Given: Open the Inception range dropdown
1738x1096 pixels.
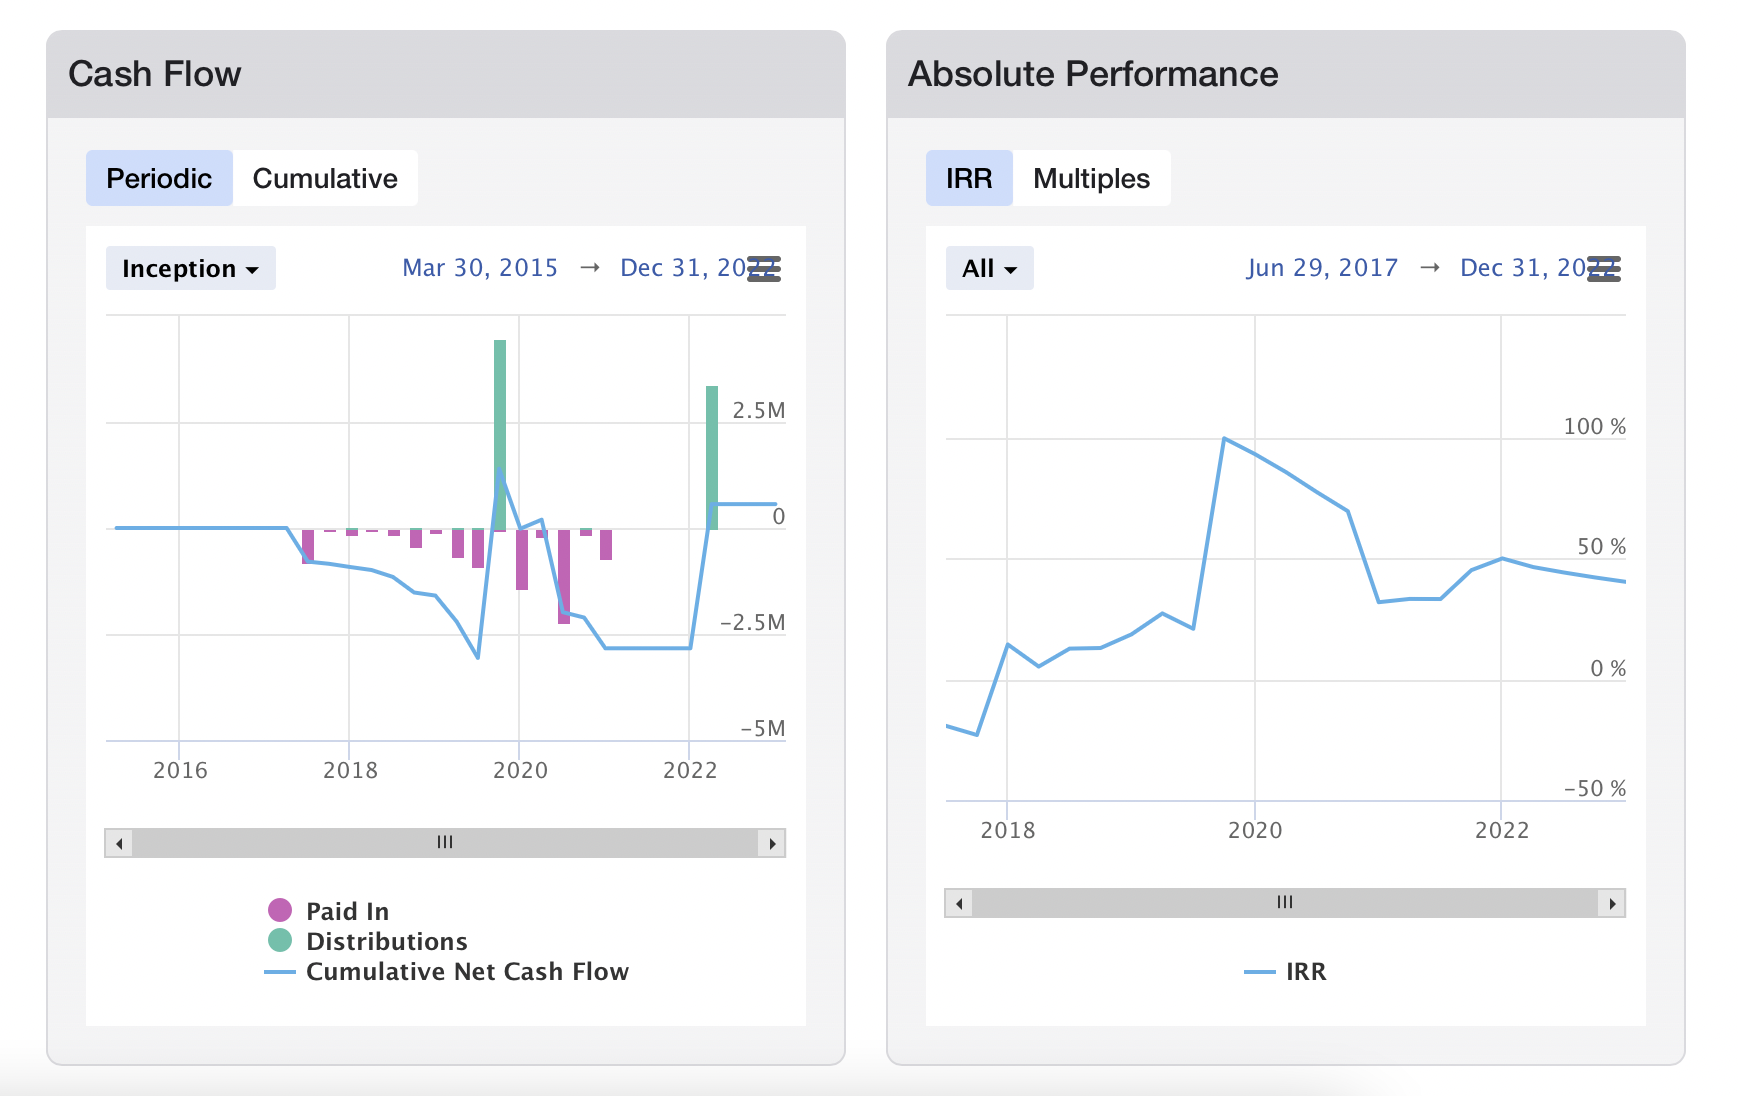Looking at the screenshot, I should click(x=190, y=268).
